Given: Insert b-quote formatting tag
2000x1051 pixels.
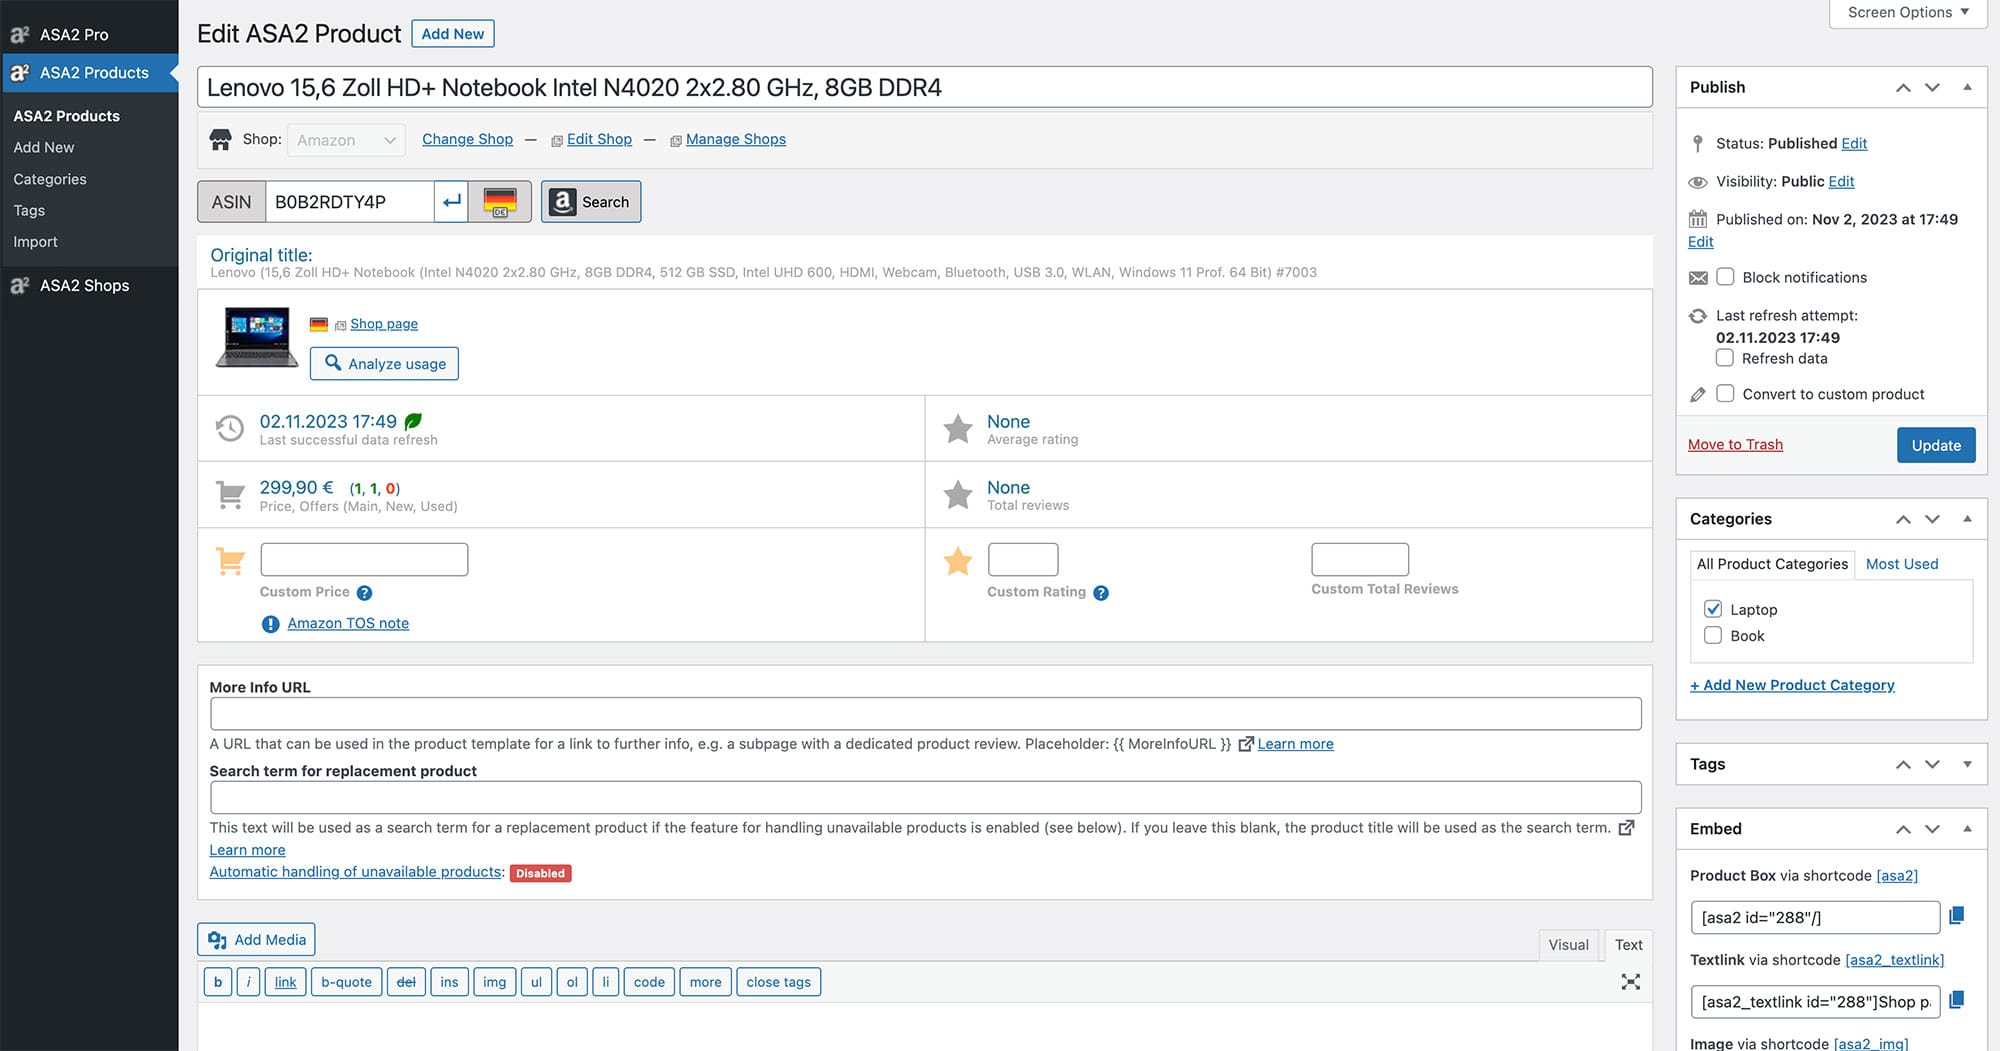Looking at the screenshot, I should (x=346, y=982).
